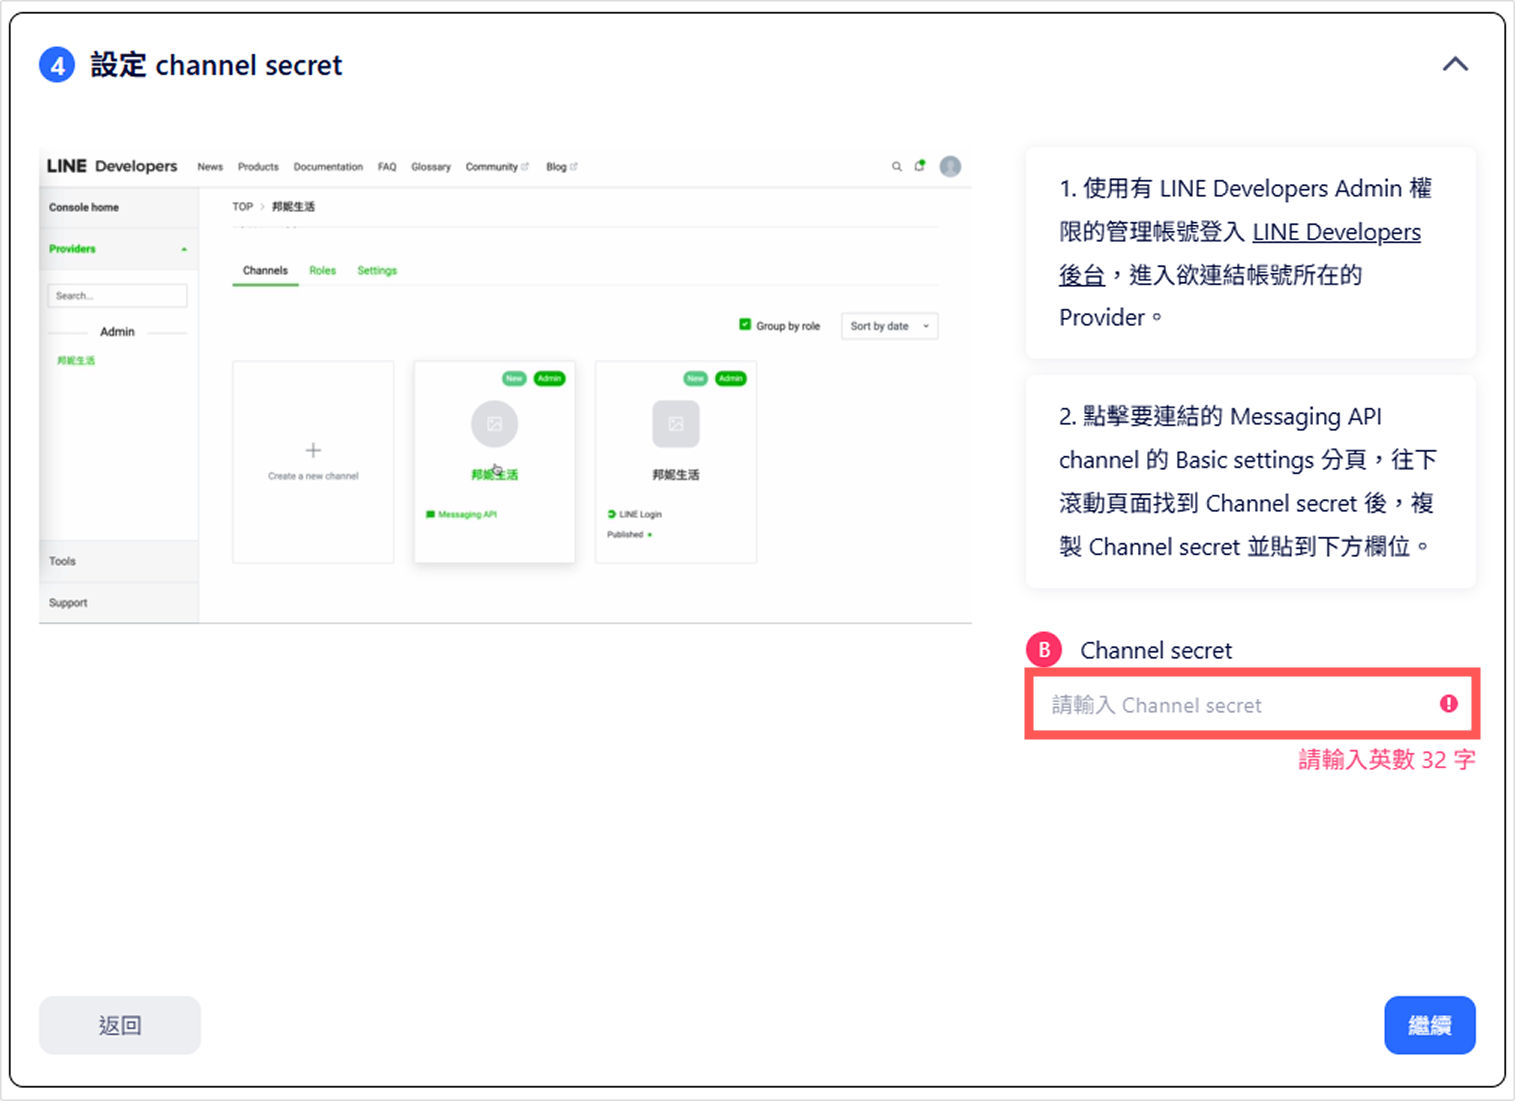Click the 返回 button
The image size is (1515, 1101).
point(120,1025)
